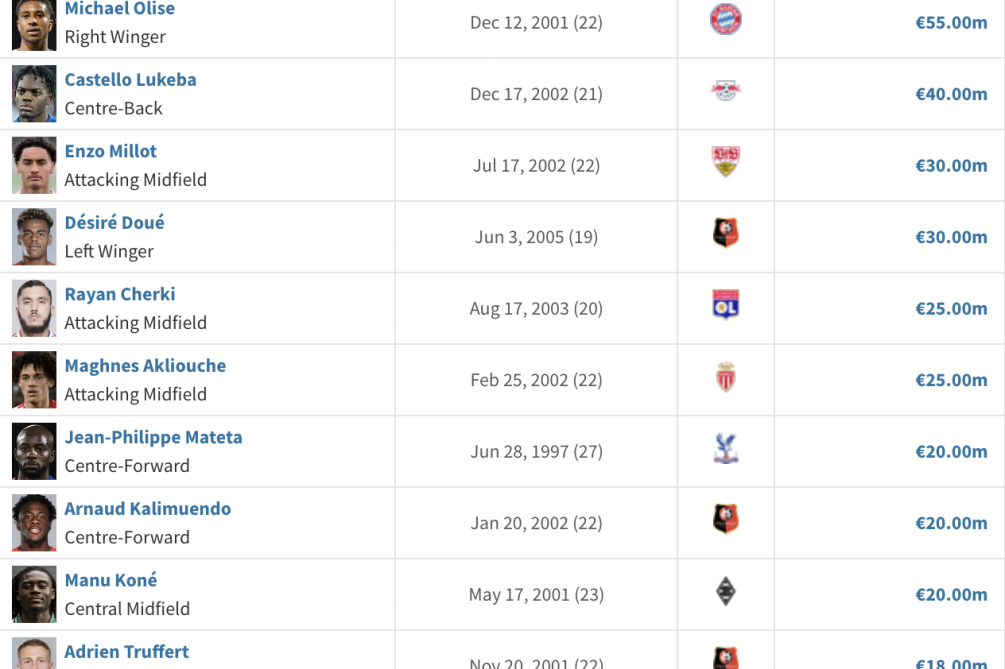Open Castello Lukeba player profile
The height and width of the screenshot is (669, 1005).
coord(131,79)
